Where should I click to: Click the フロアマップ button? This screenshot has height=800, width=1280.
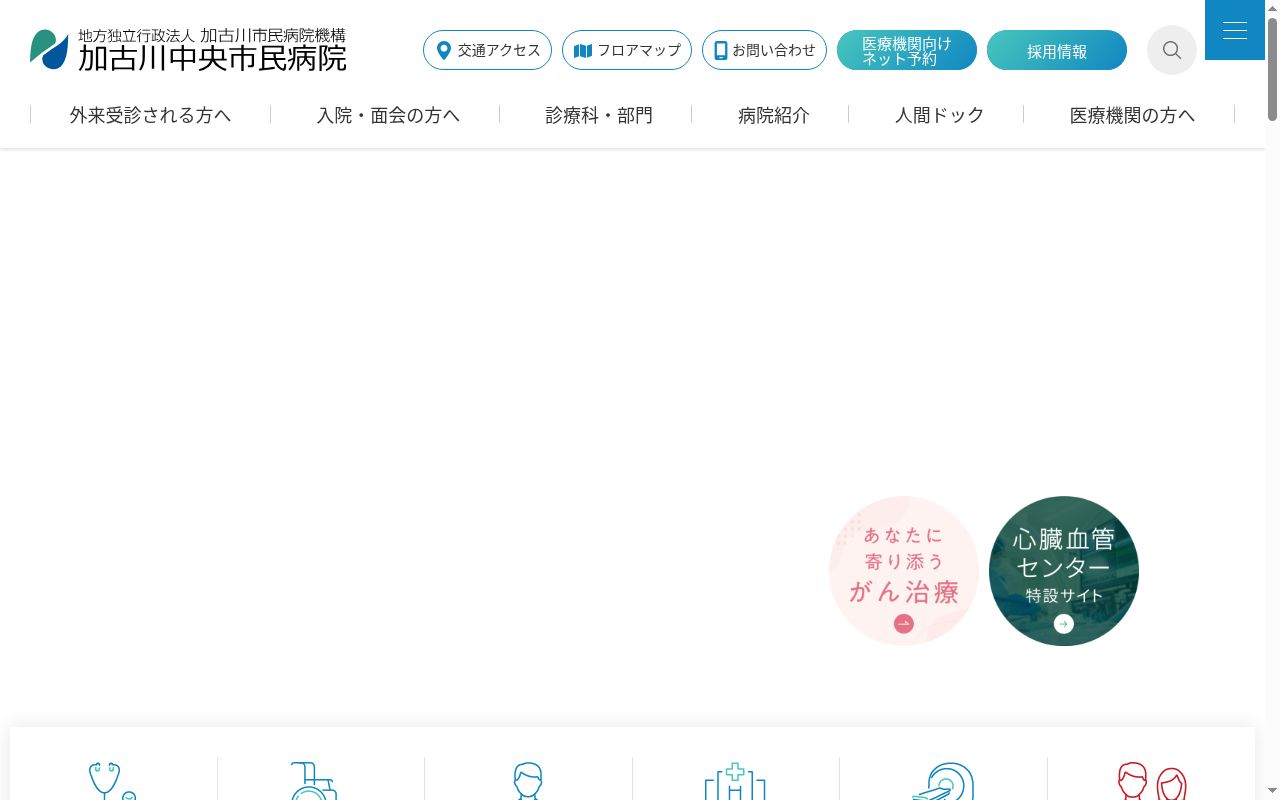[627, 50]
